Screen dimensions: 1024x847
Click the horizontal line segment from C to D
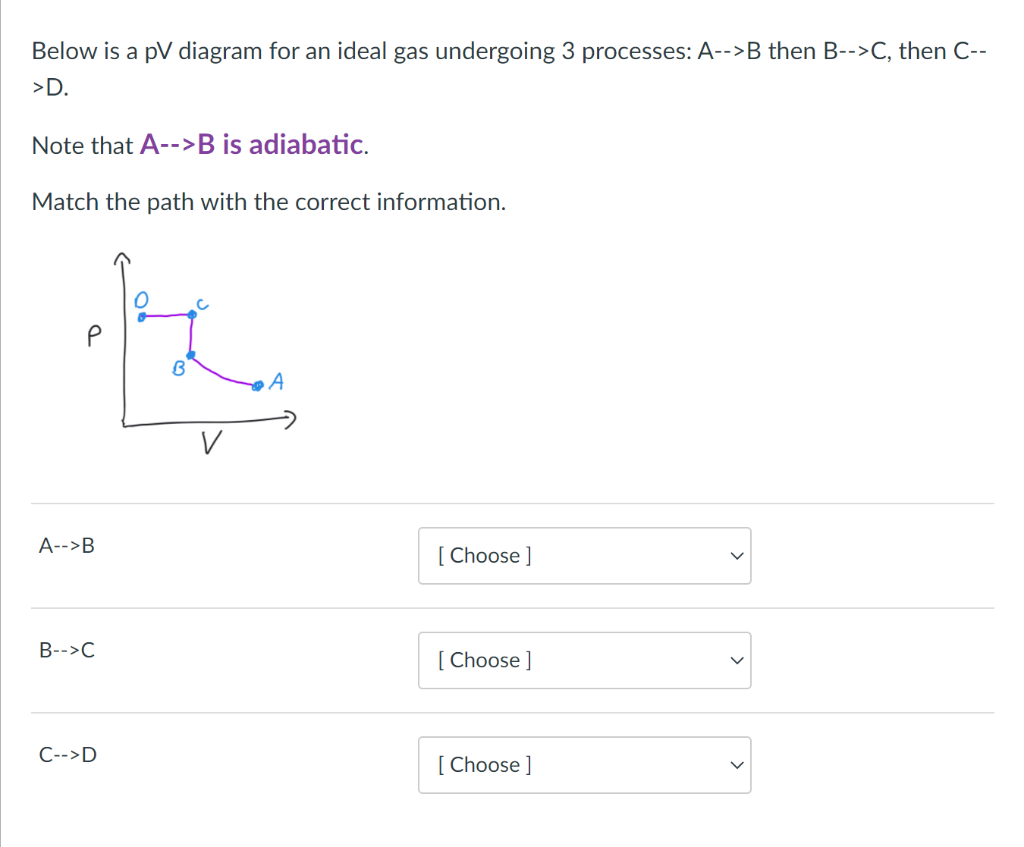pyautogui.click(x=167, y=315)
